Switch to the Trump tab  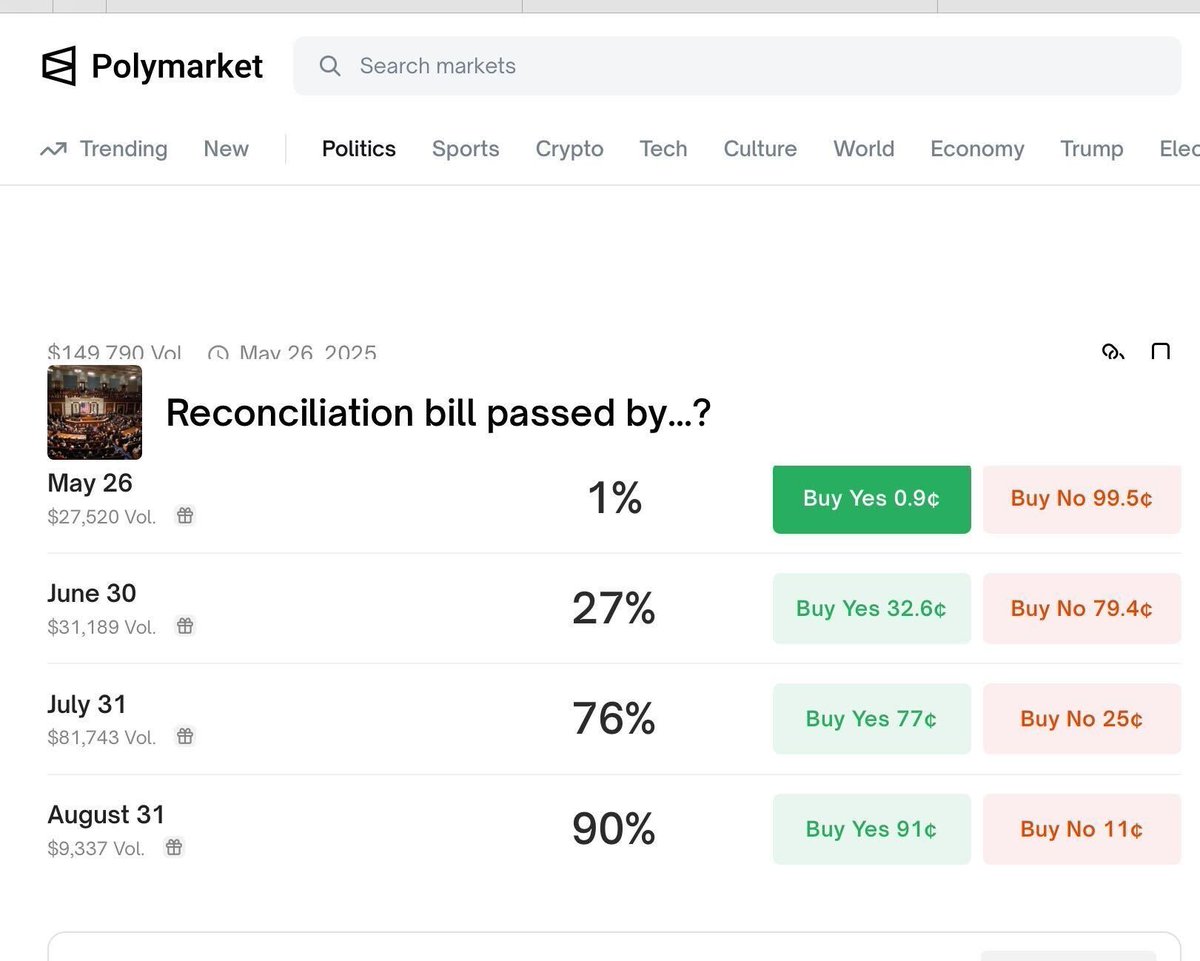1091,149
